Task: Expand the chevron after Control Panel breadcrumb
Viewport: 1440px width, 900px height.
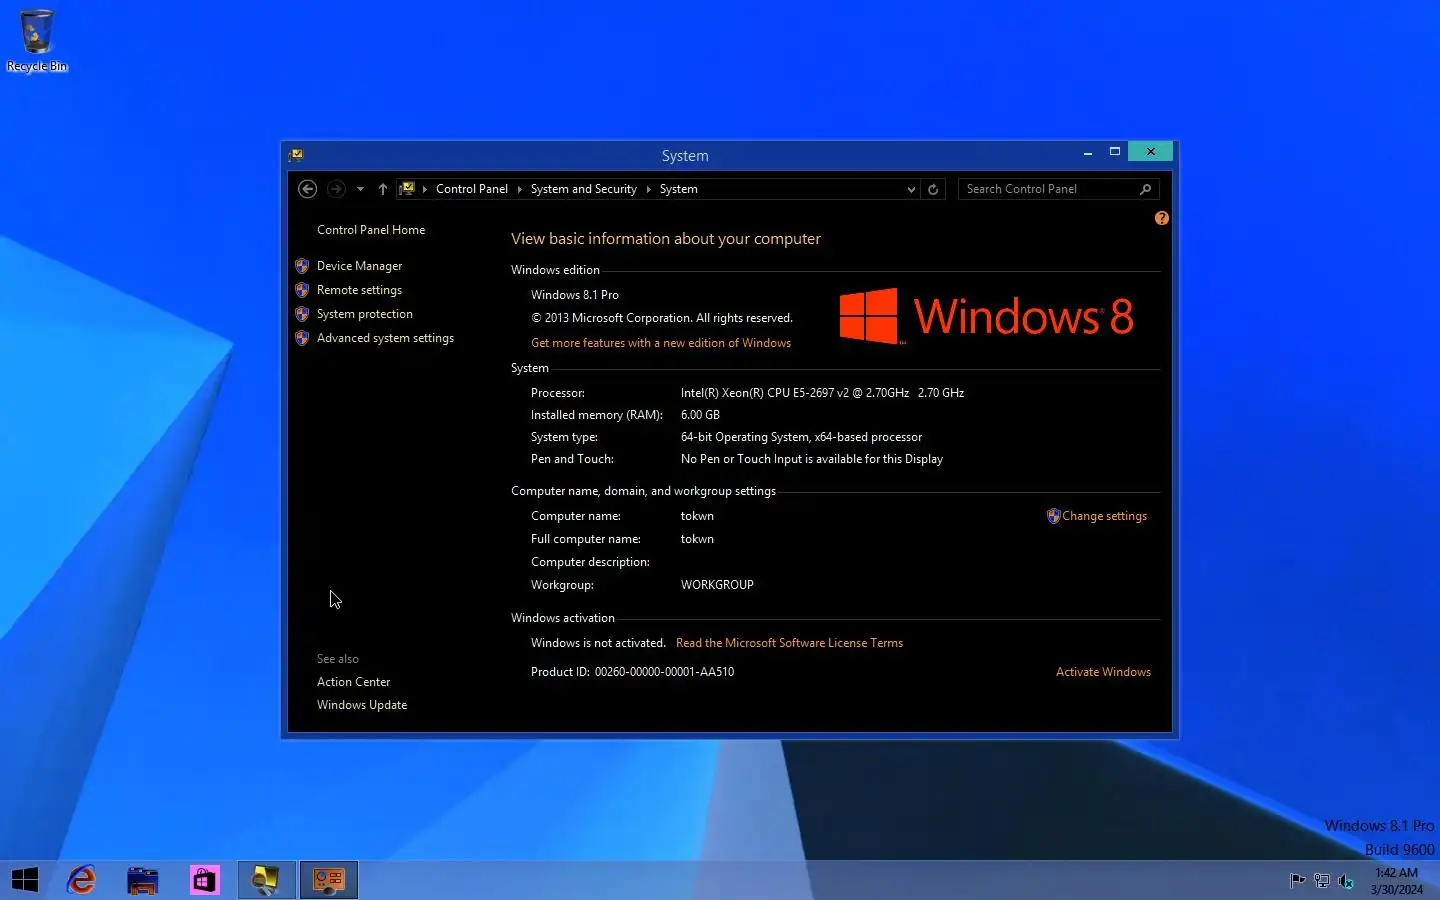Action: coord(519,189)
